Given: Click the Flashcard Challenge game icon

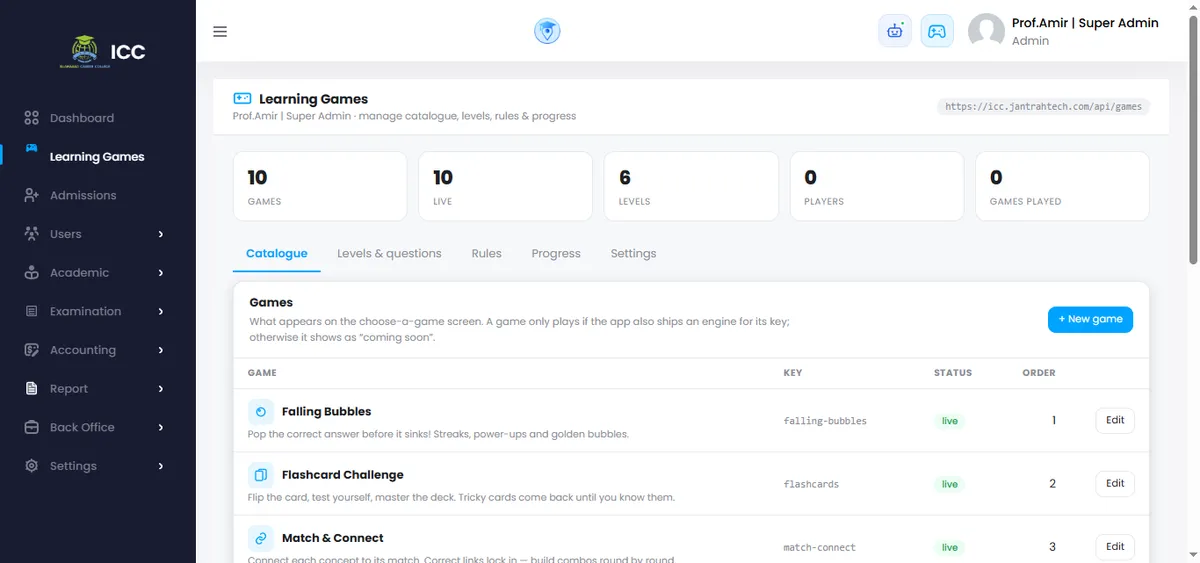Looking at the screenshot, I should [261, 475].
